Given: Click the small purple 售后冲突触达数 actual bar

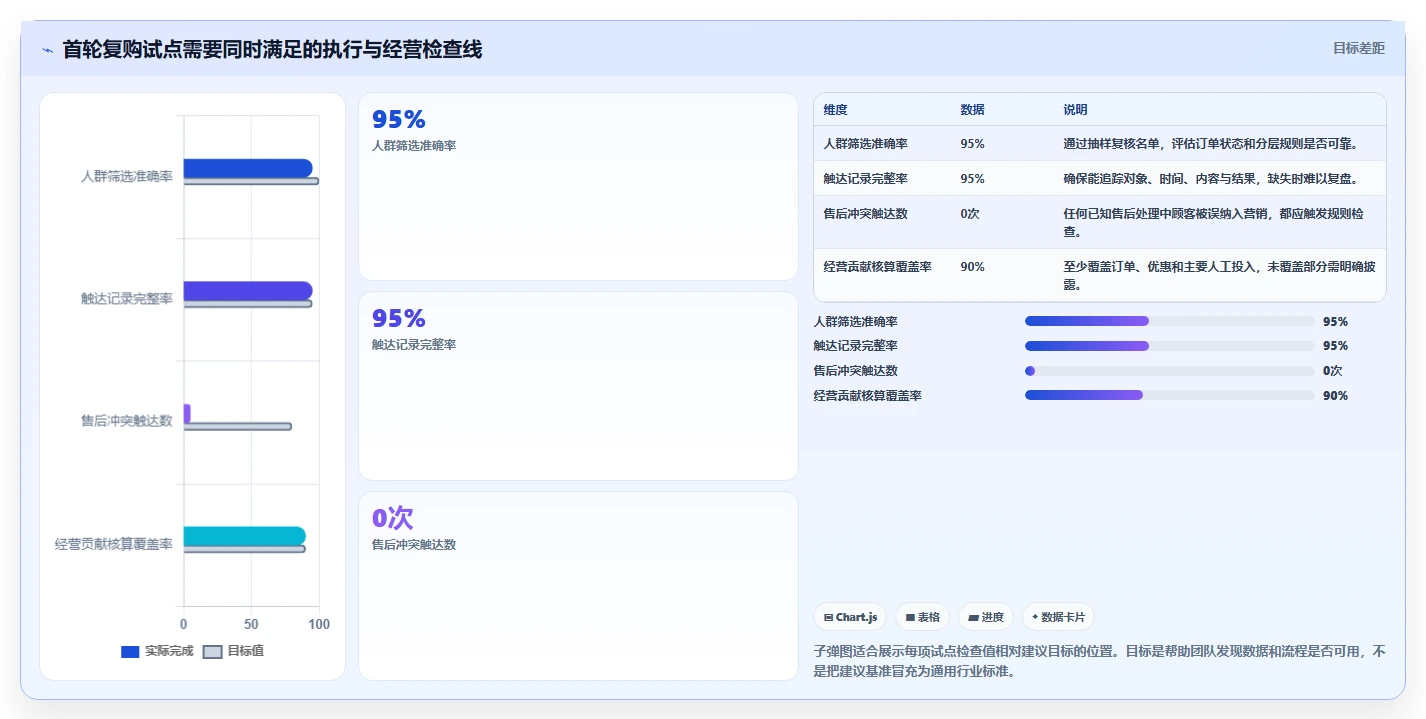Looking at the screenshot, I should (187, 413).
